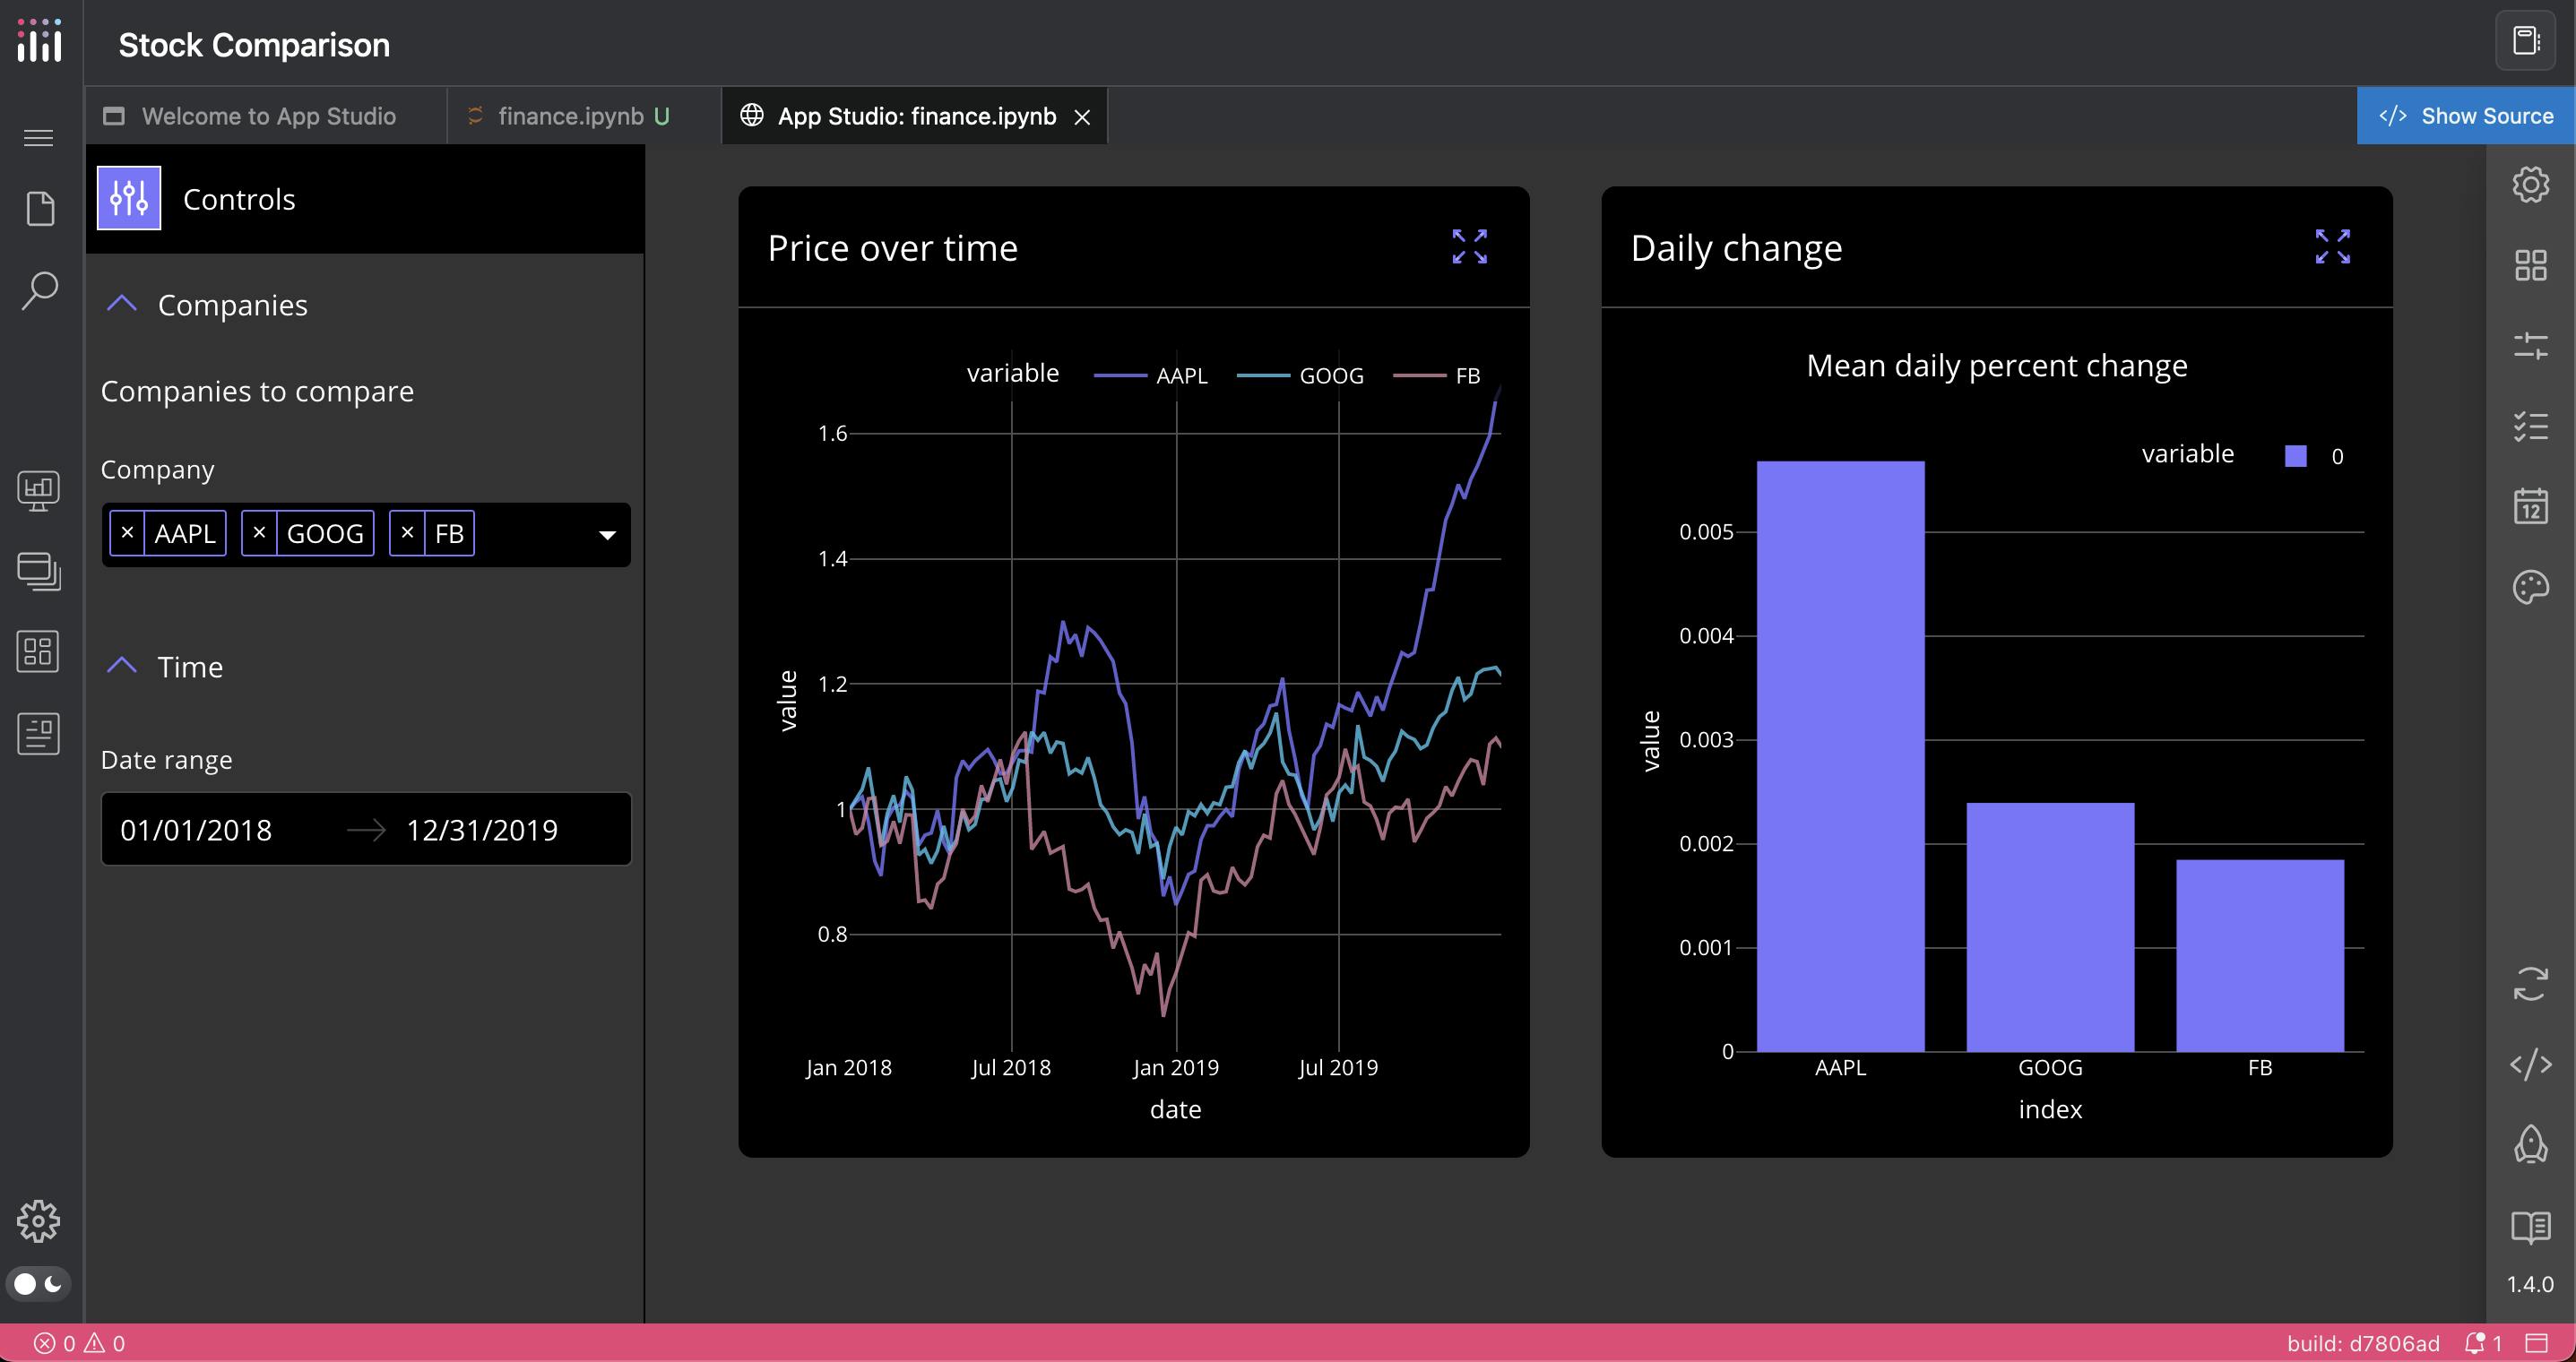
Task: Expand the Price over time chart fullscreen
Action: tap(1468, 246)
